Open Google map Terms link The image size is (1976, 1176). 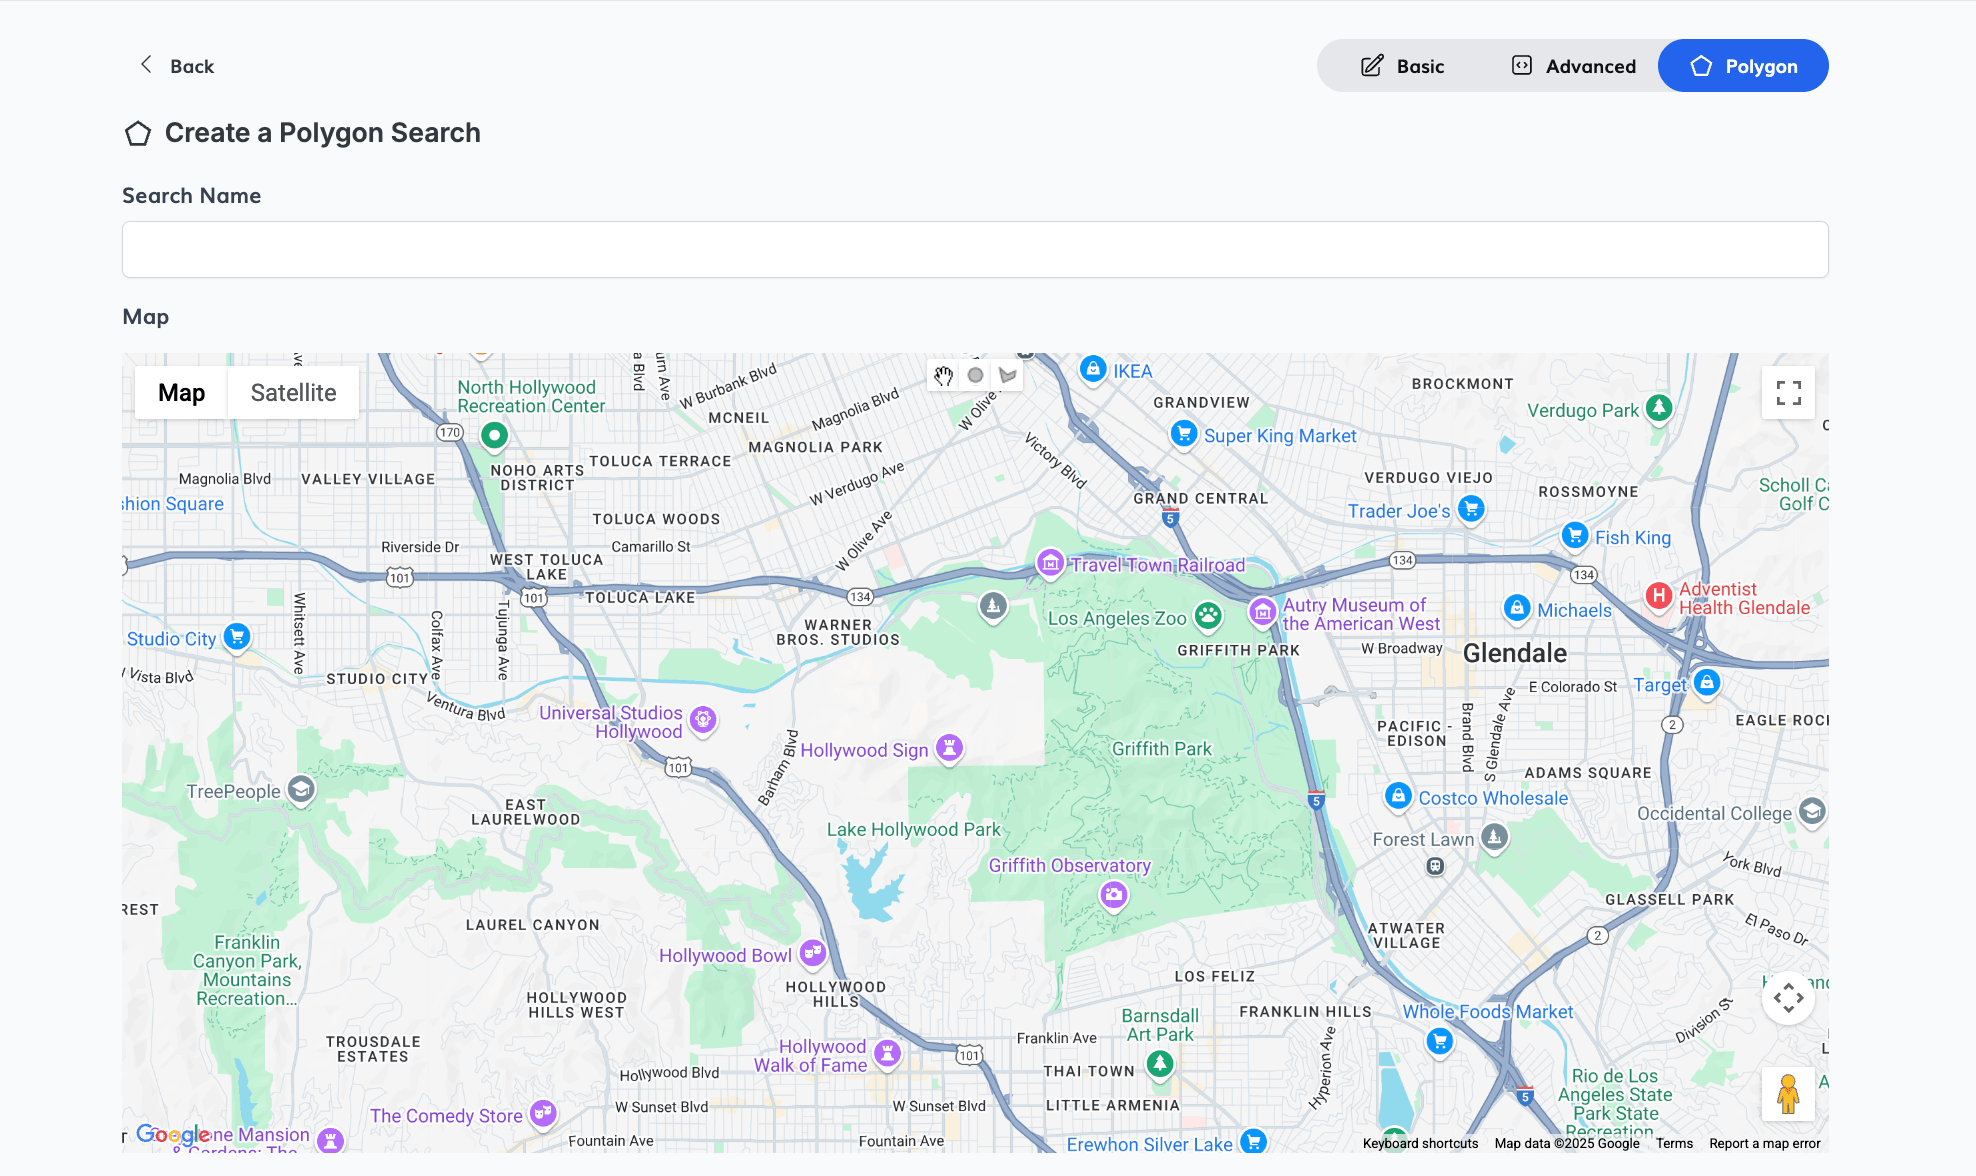[1674, 1144]
